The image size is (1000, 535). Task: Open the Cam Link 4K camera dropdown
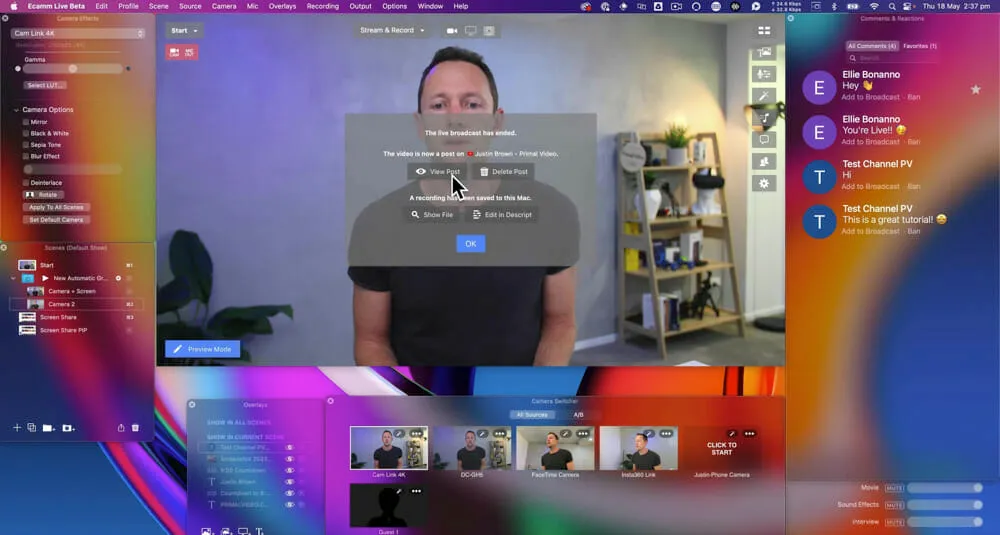tap(78, 33)
